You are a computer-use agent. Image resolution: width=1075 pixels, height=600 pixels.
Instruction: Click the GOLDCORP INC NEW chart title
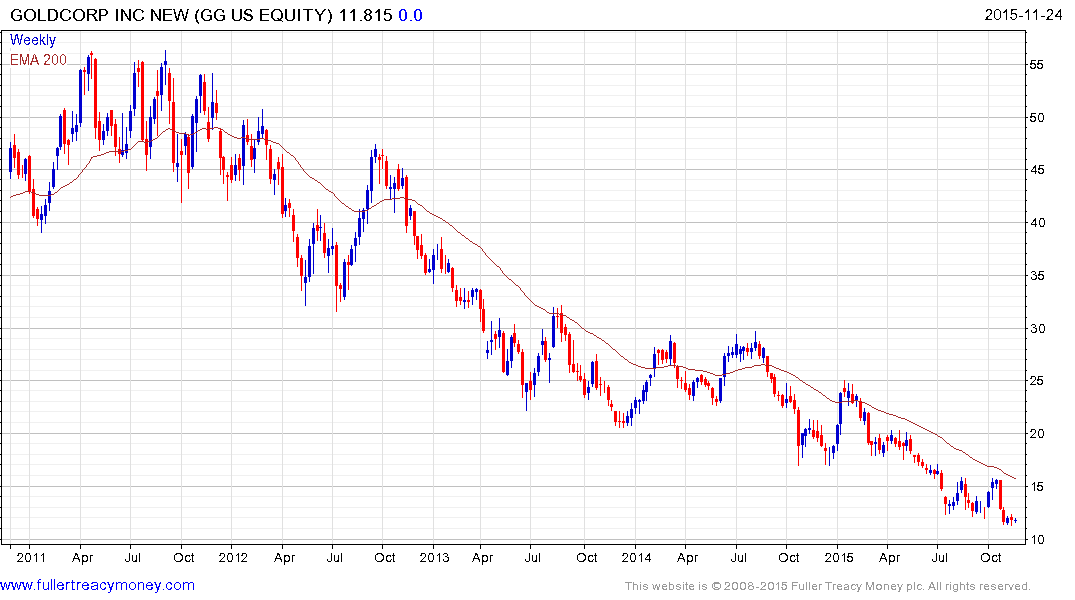(172, 15)
